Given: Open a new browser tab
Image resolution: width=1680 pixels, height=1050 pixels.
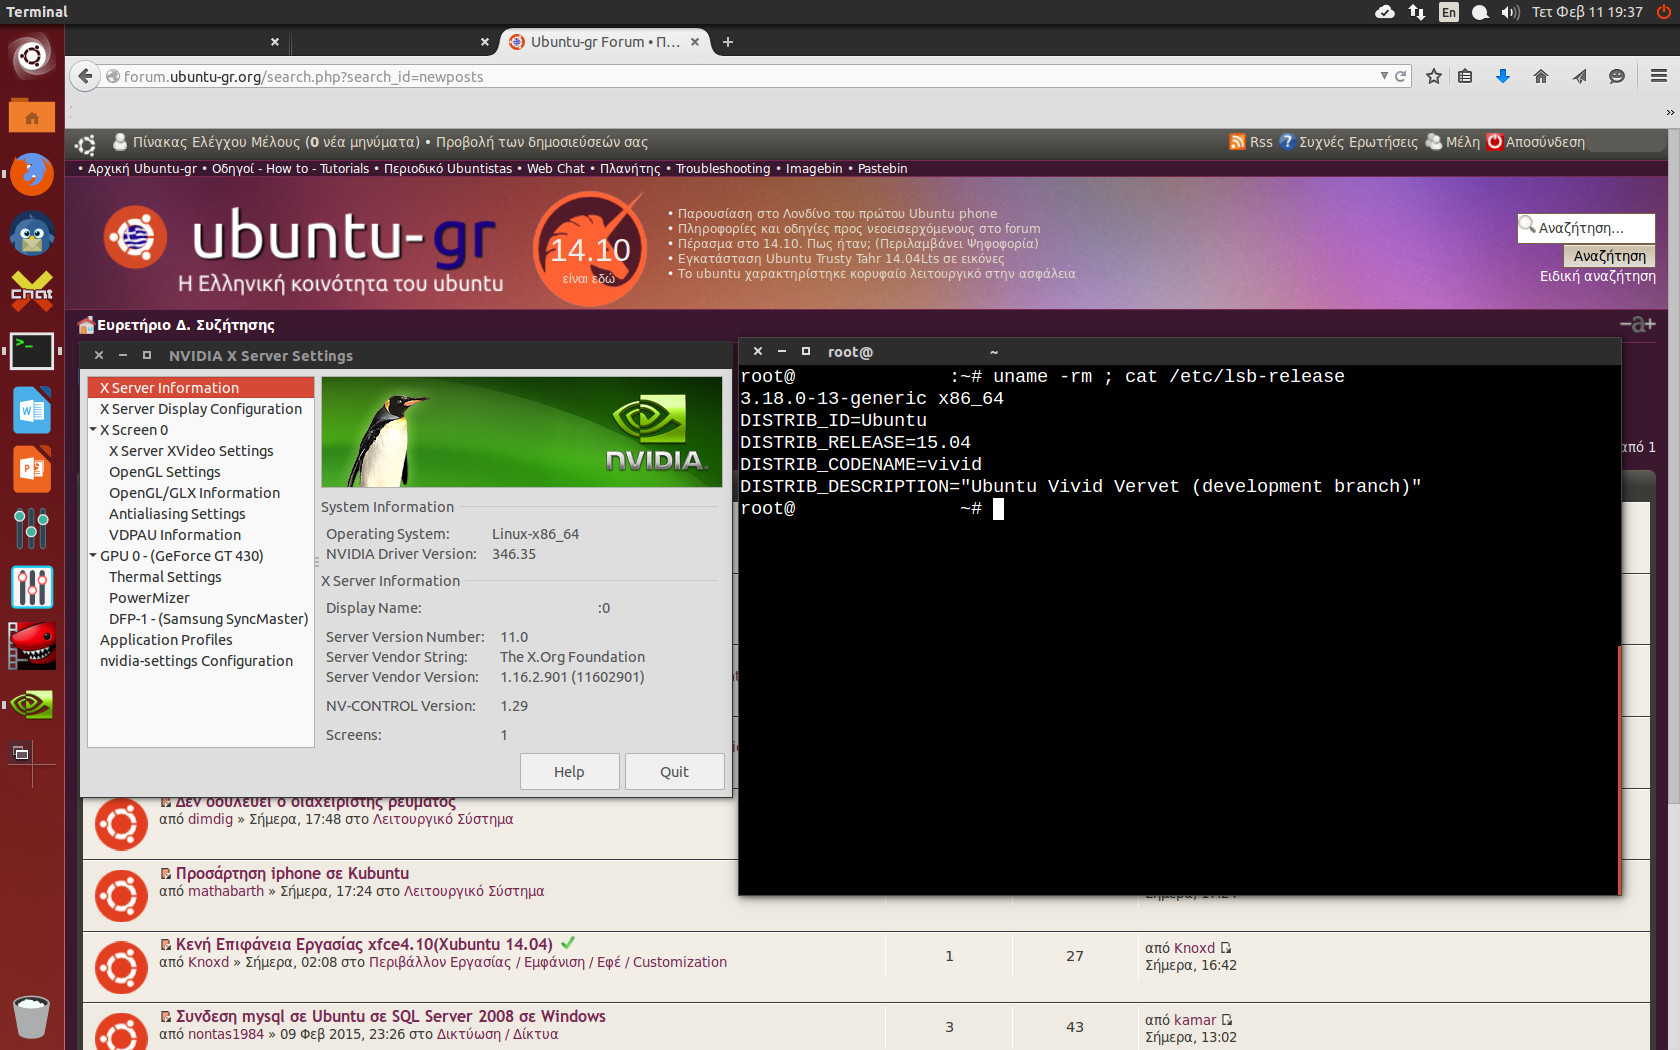Looking at the screenshot, I should [x=728, y=42].
